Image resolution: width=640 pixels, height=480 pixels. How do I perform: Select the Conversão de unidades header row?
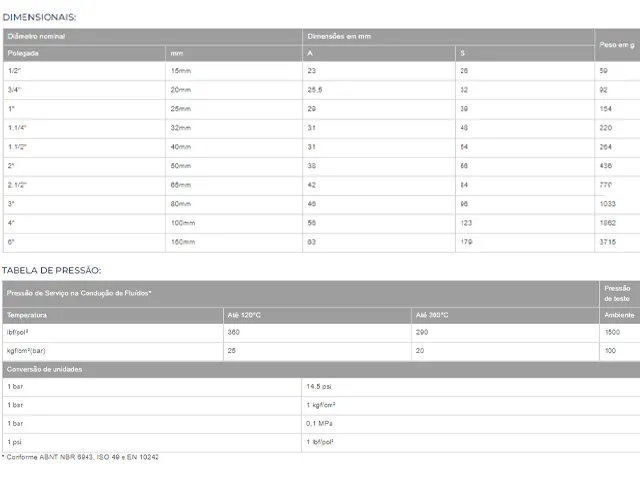coord(321,369)
